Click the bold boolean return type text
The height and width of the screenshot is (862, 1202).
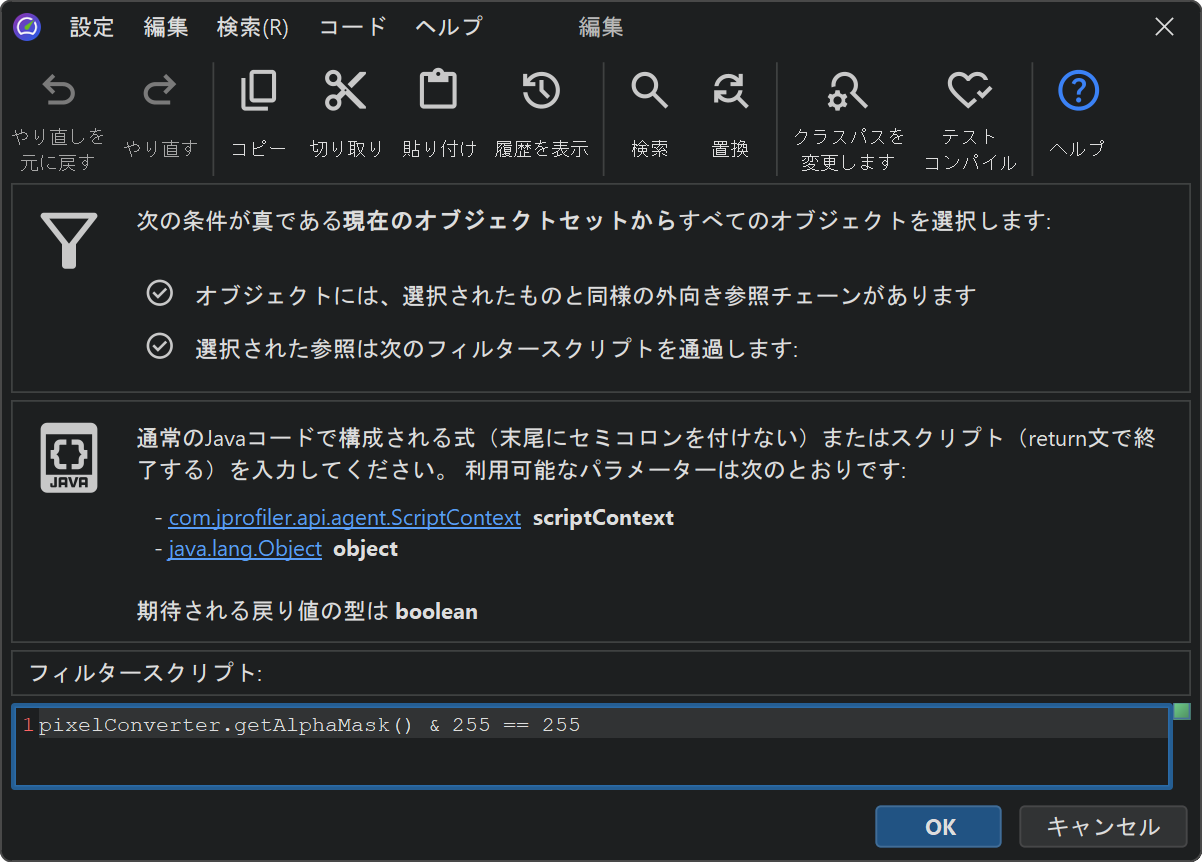[437, 611]
